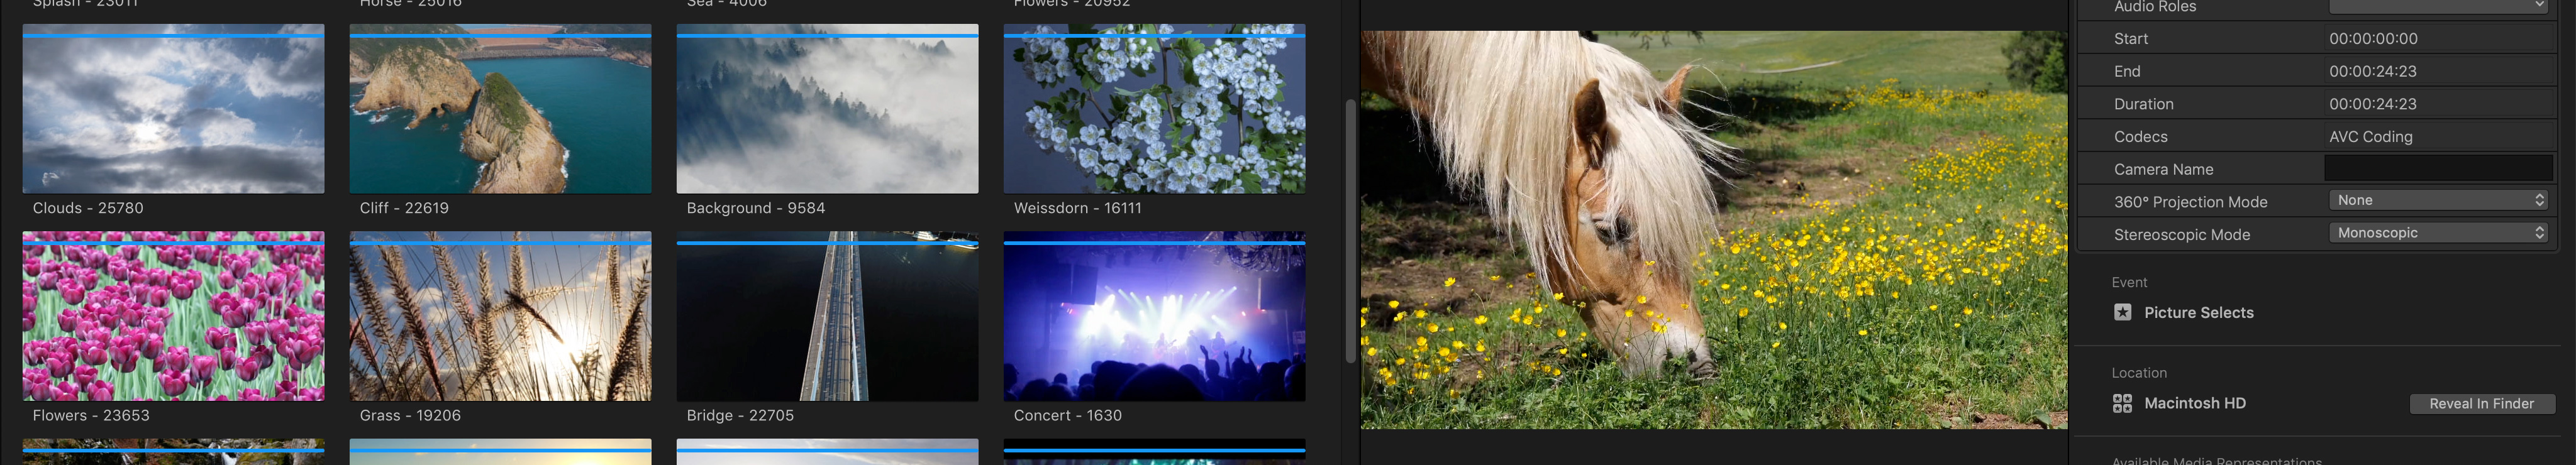Click the Macintosh HD library icon
Screen dimensions: 2576x465
coord(2122,403)
